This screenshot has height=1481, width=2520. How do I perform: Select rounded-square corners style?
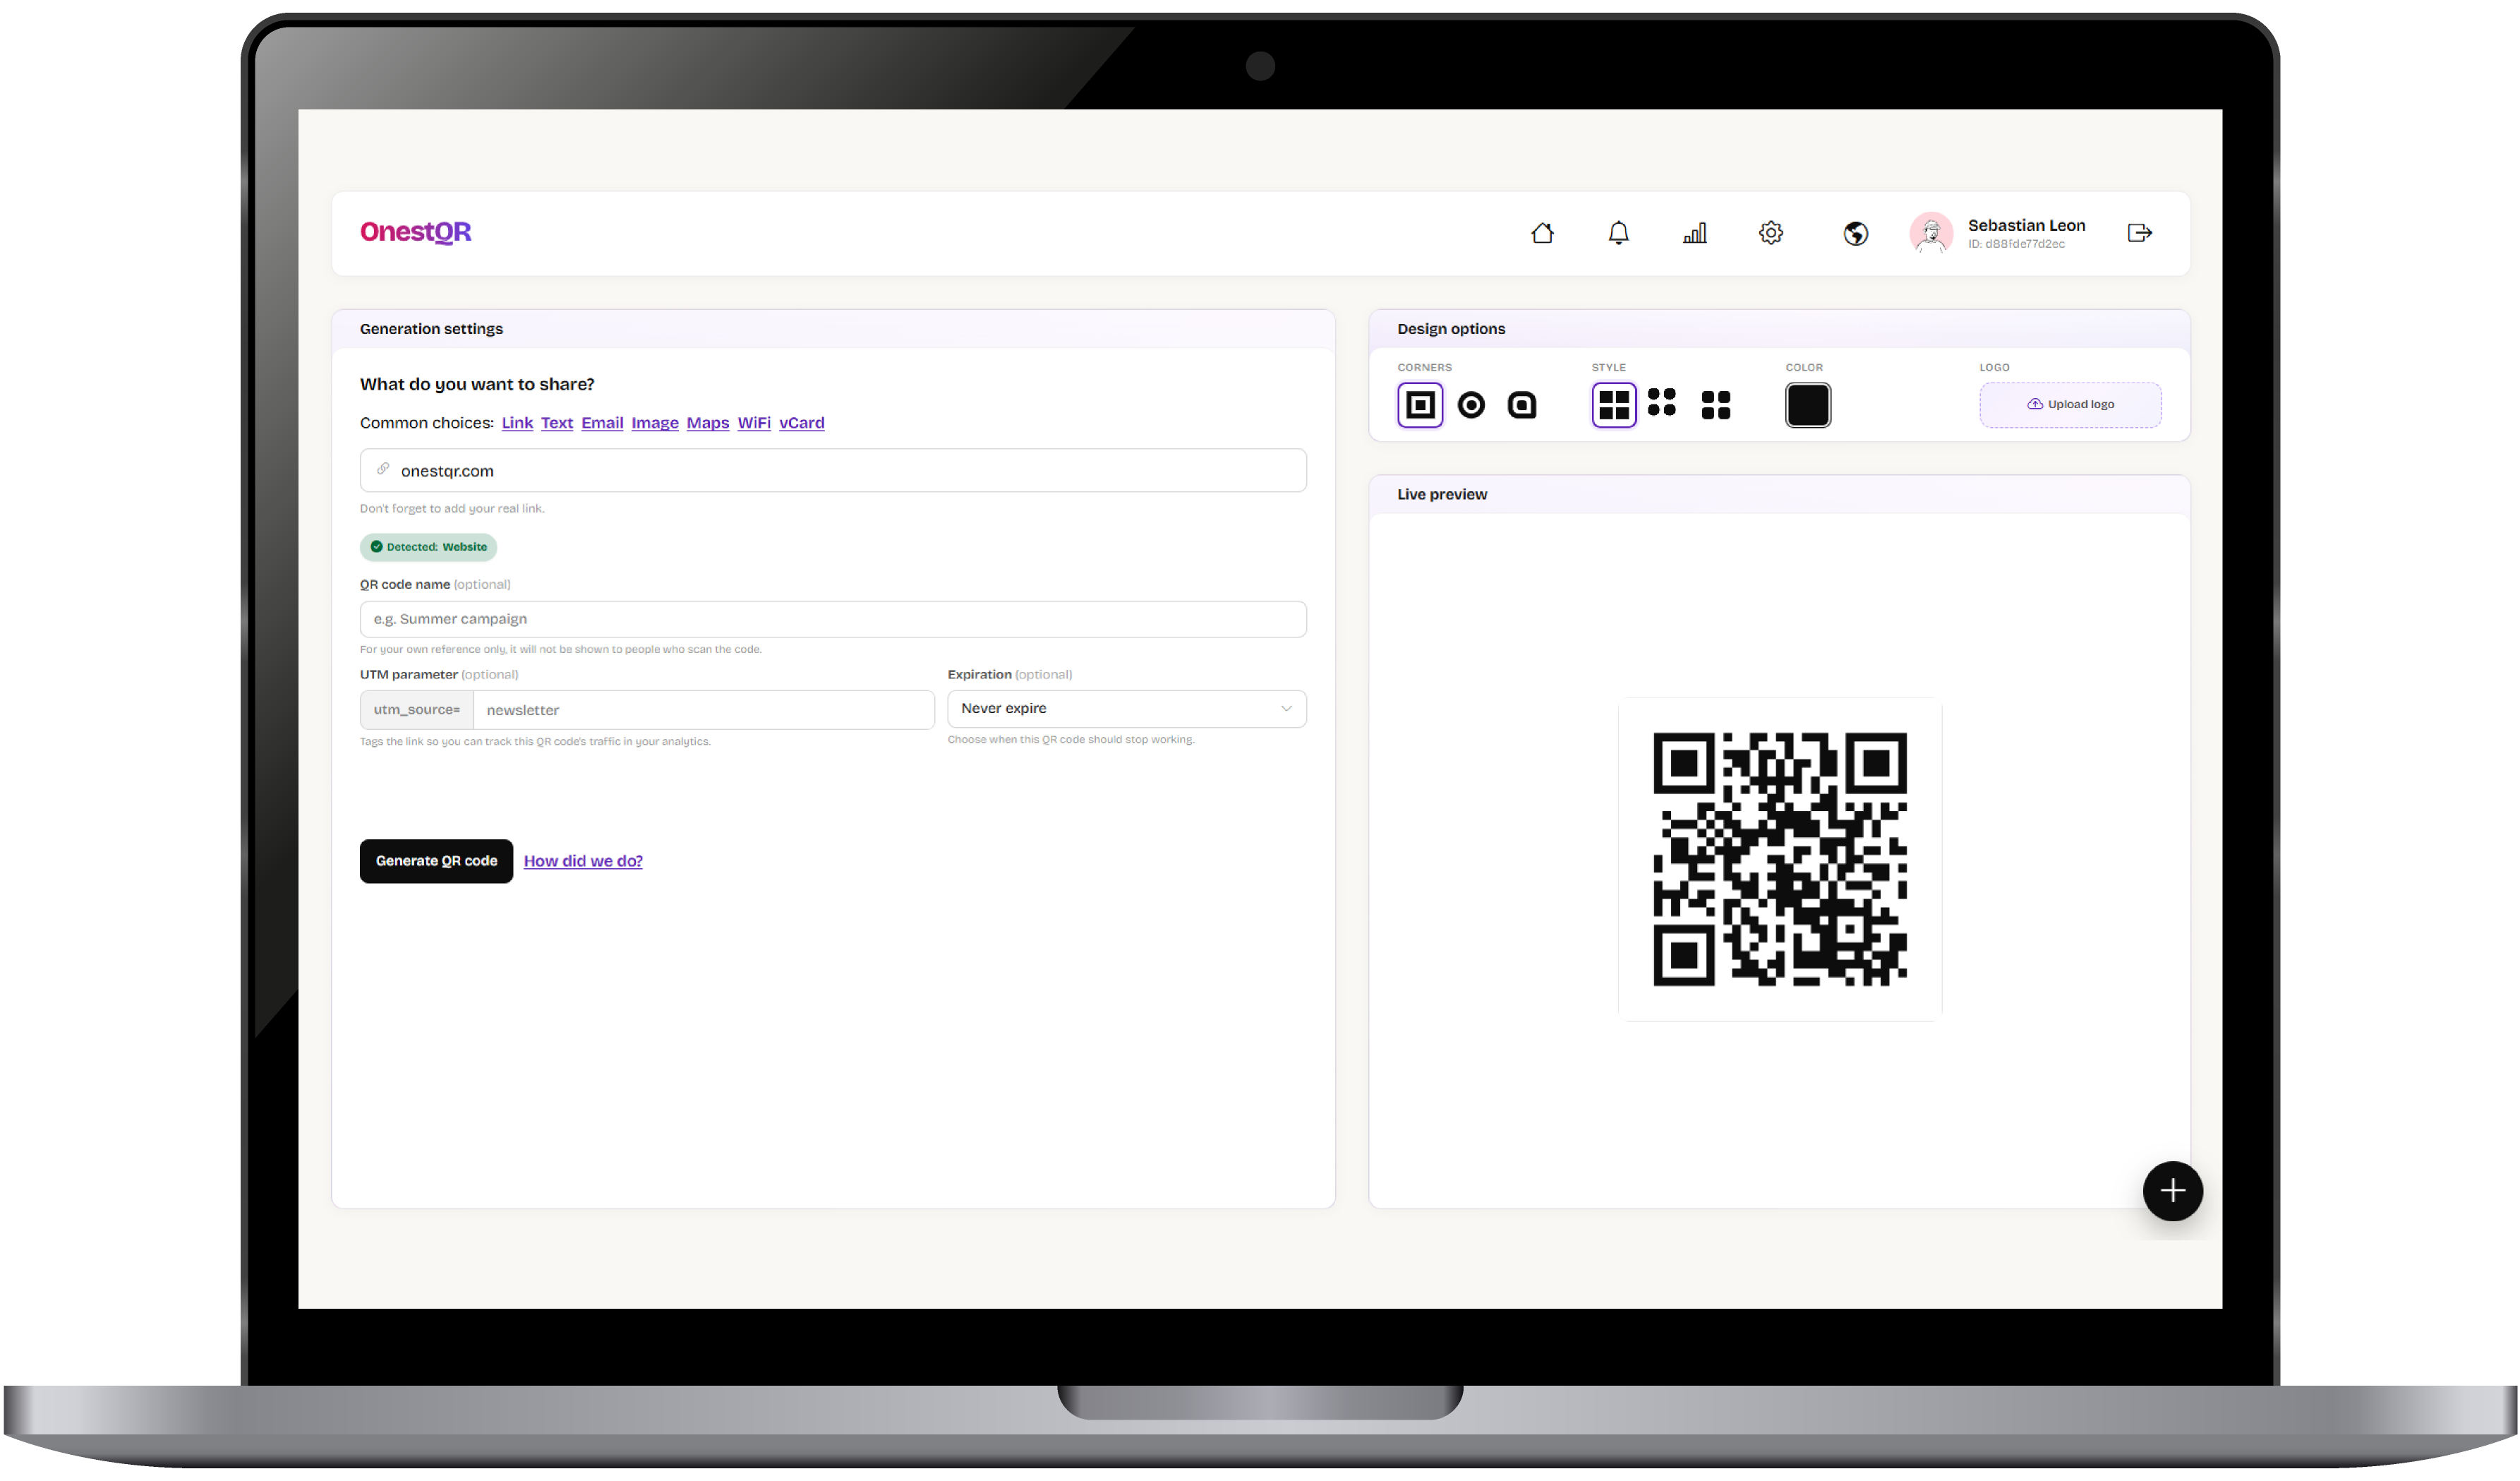click(1522, 405)
